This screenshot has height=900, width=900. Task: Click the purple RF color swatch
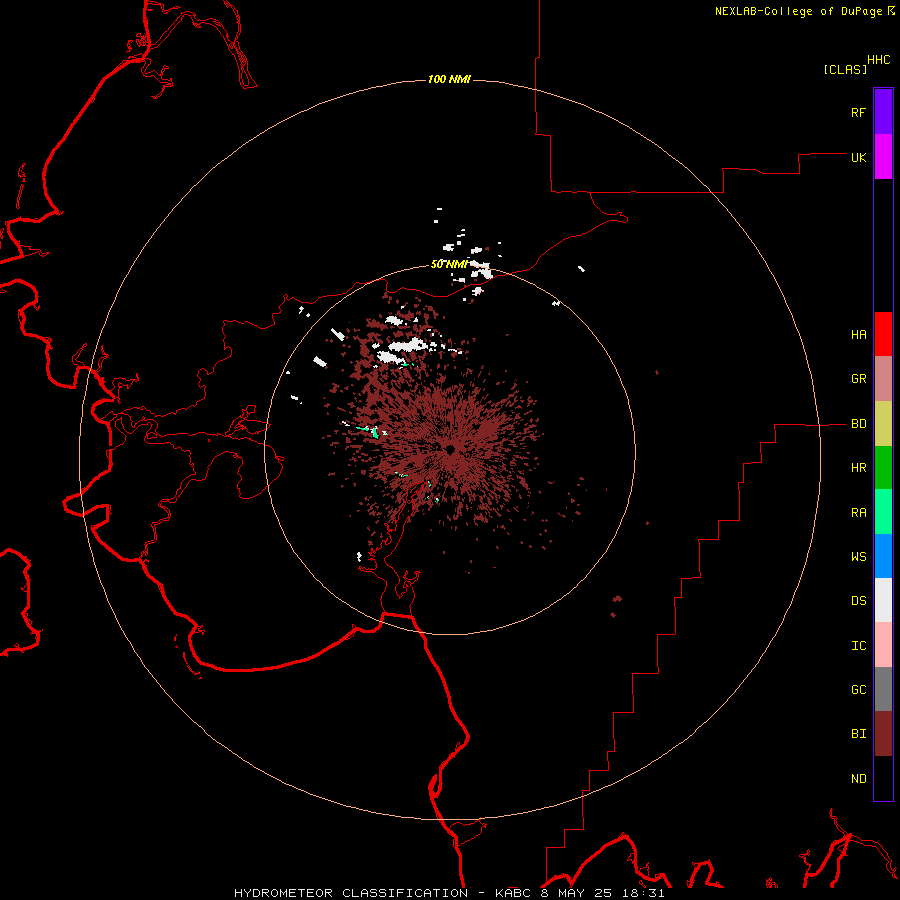(x=883, y=112)
